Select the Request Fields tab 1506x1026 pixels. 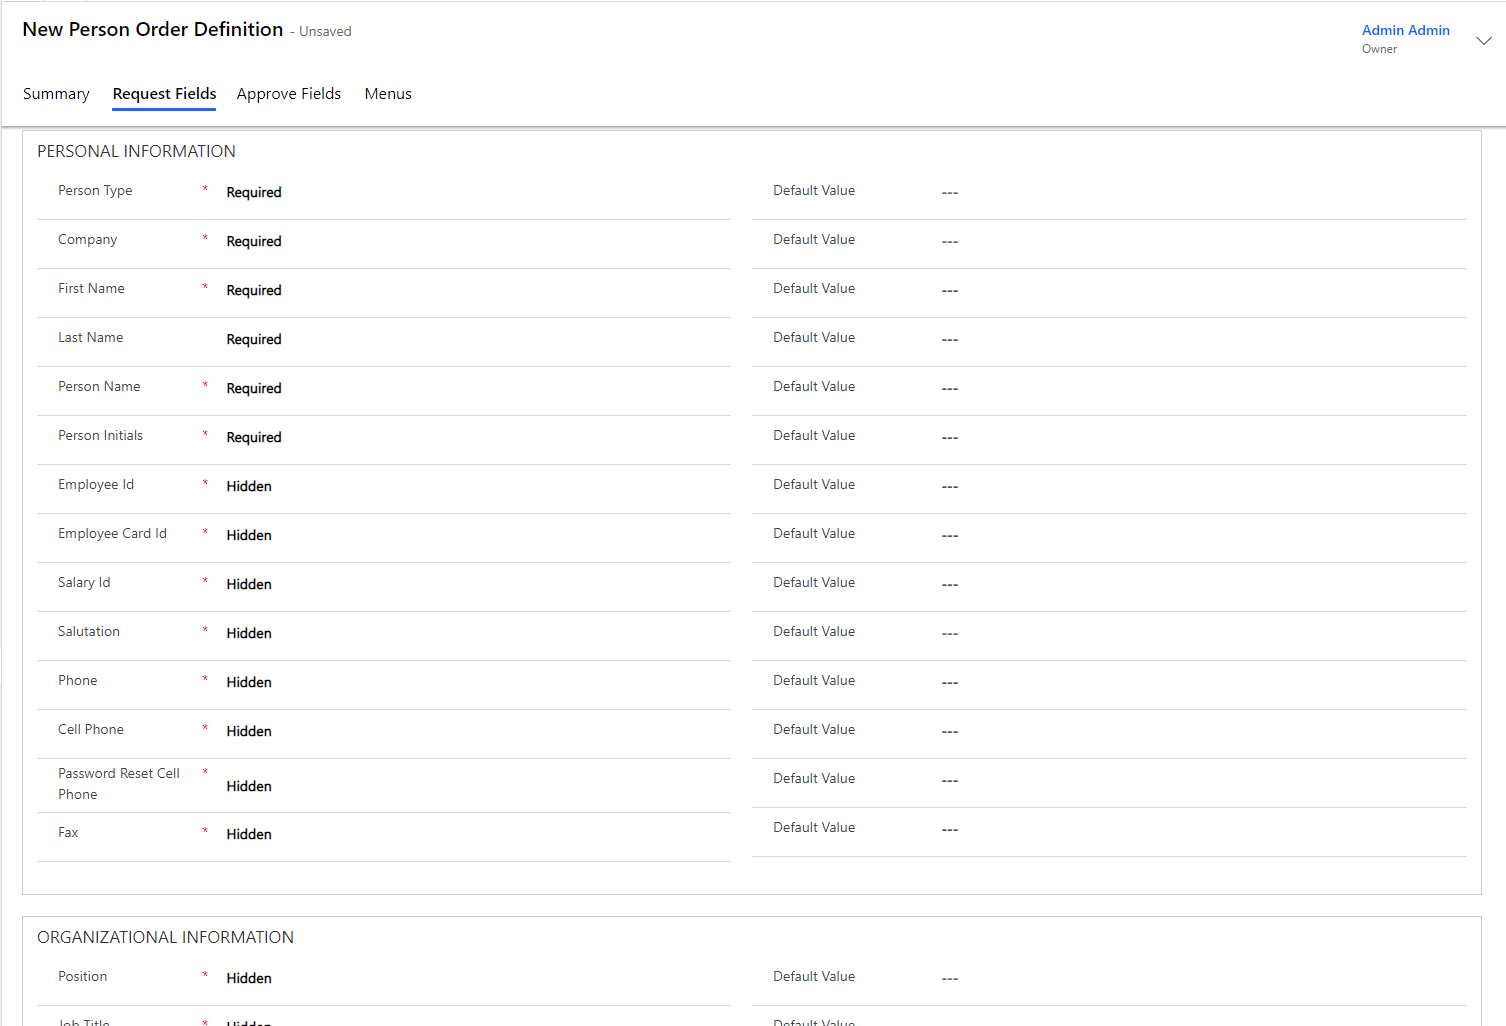click(164, 94)
